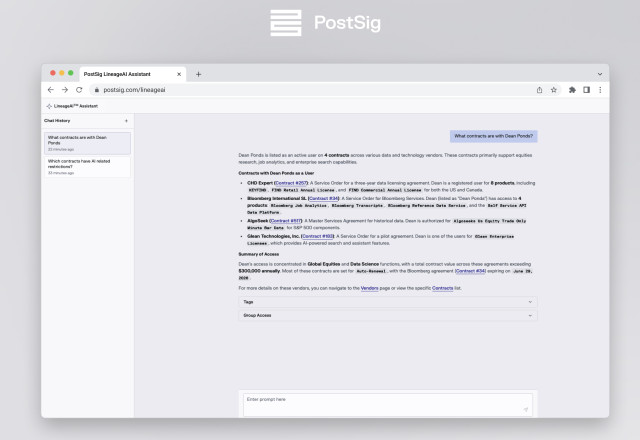Click the browser forward arrow

pyautogui.click(x=65, y=90)
